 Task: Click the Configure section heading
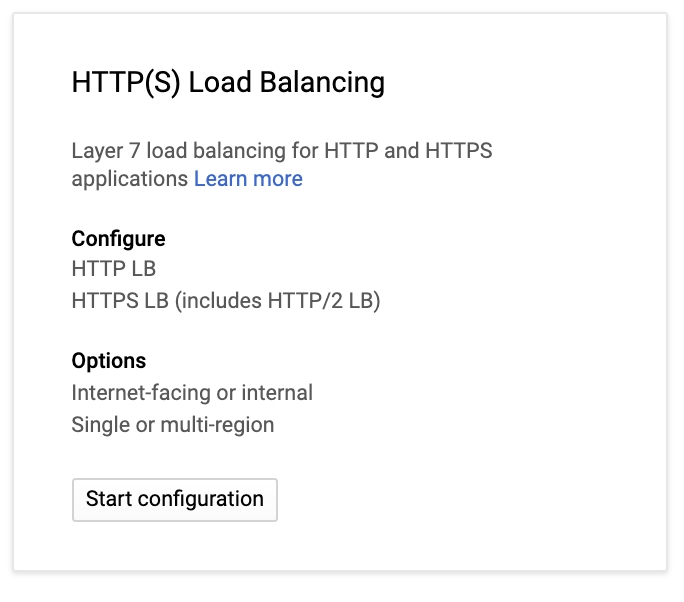click(x=118, y=239)
